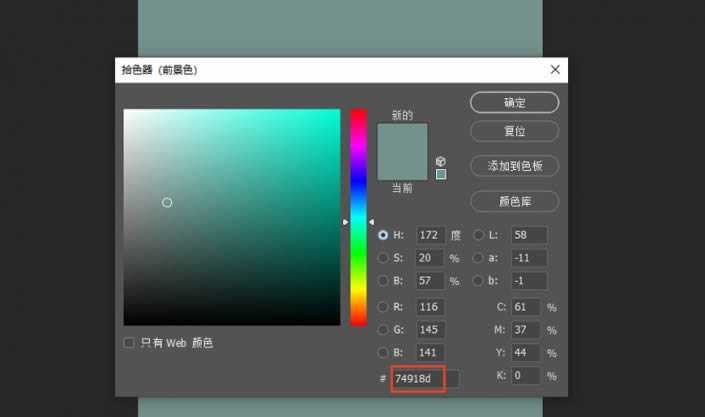Screen dimensions: 705x417
Task: Select the L lightness radio button
Action: (478, 235)
